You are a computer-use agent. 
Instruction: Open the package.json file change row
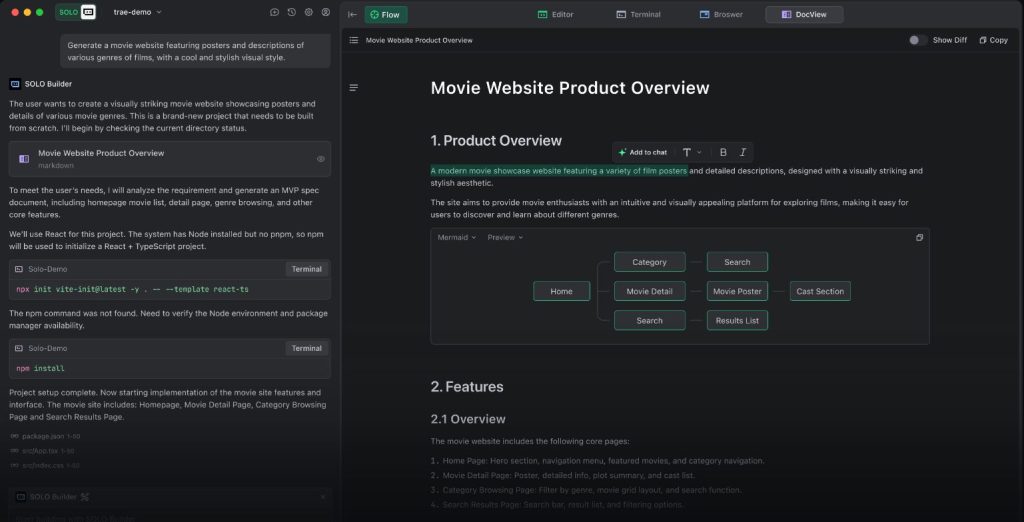(46, 436)
